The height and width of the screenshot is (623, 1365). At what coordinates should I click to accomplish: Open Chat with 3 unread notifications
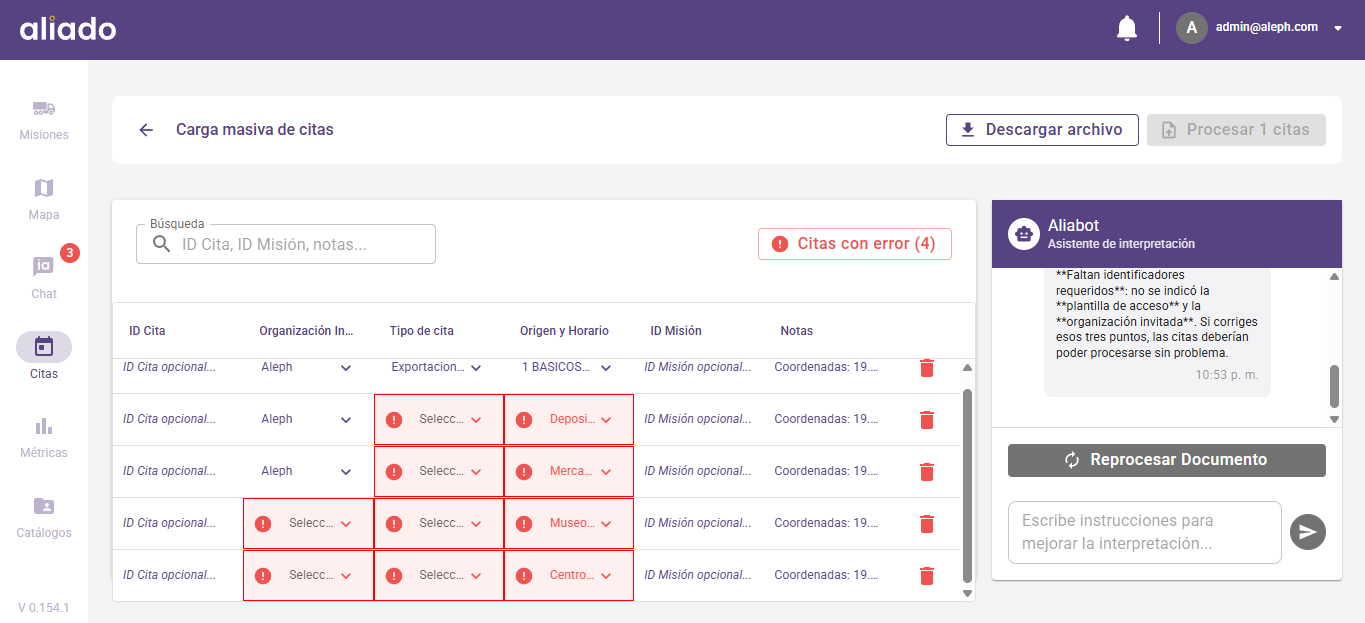click(x=44, y=277)
